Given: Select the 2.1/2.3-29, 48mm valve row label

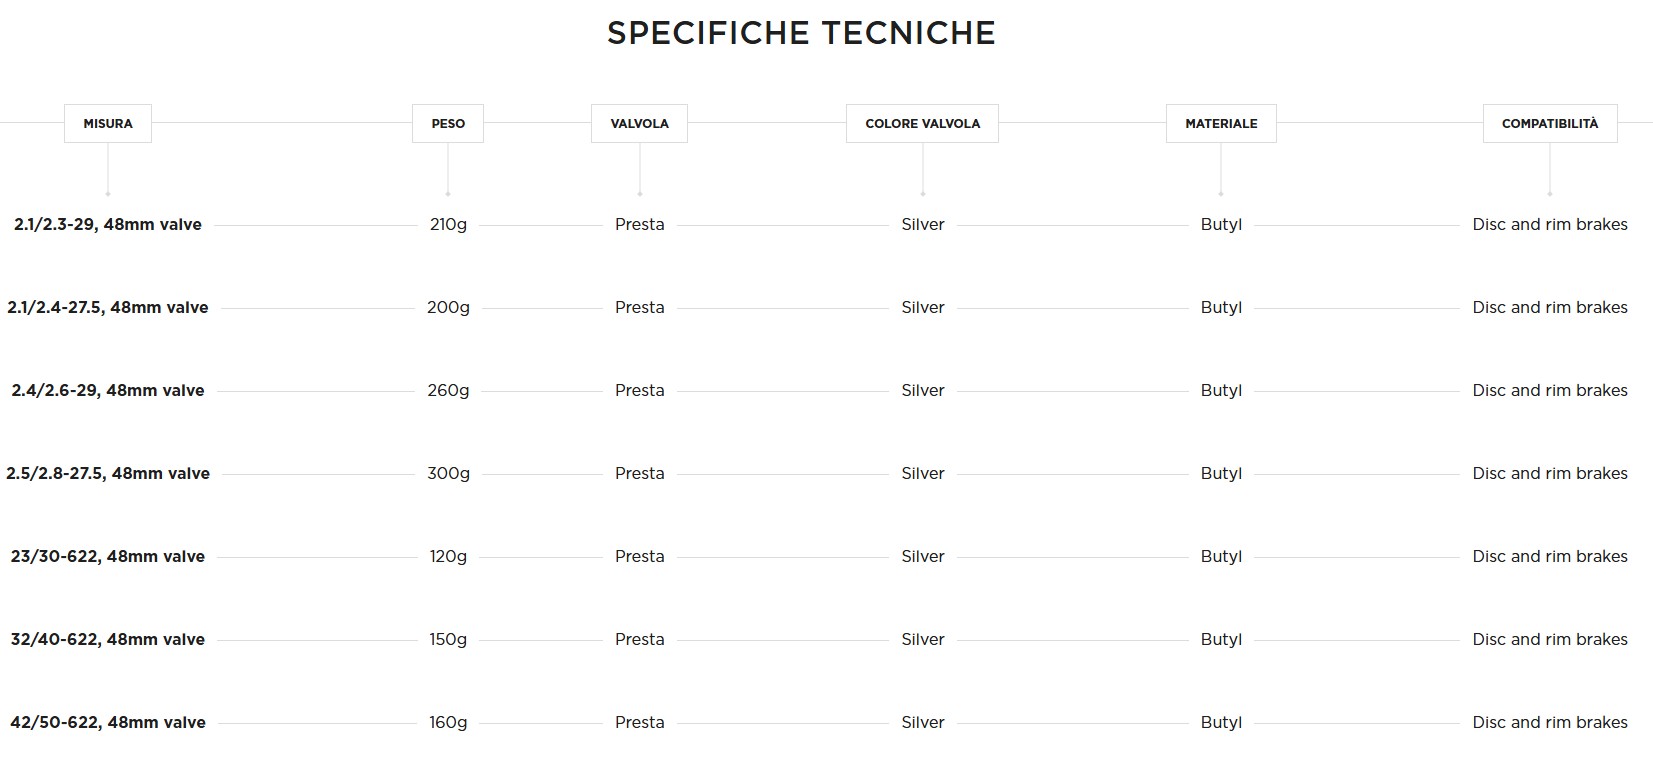Looking at the screenshot, I should 108,225.
